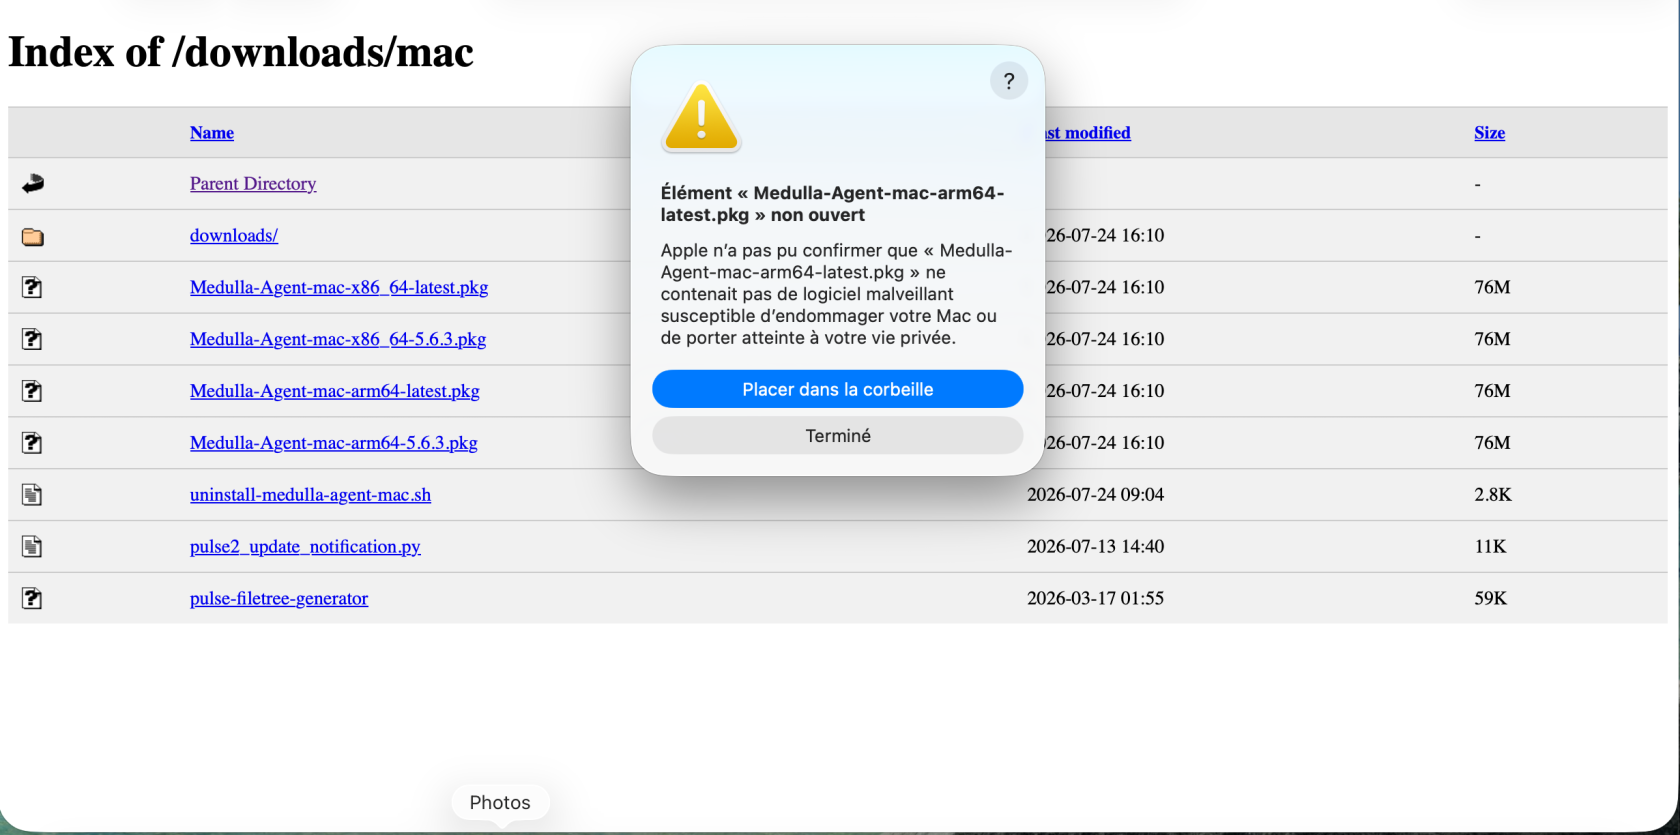Open uninstall-medulla-agent-mac.sh link
The height and width of the screenshot is (835, 1680).
[x=310, y=495]
